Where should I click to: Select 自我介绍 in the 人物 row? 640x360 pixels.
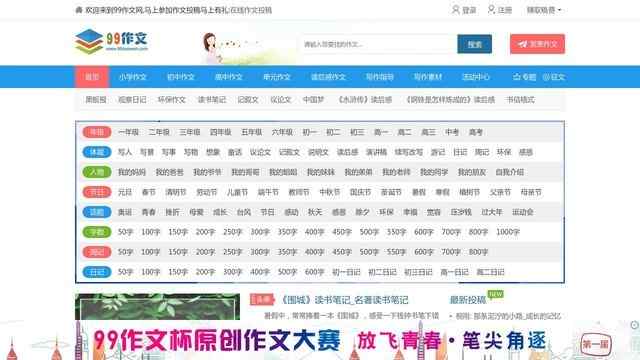(x=509, y=172)
